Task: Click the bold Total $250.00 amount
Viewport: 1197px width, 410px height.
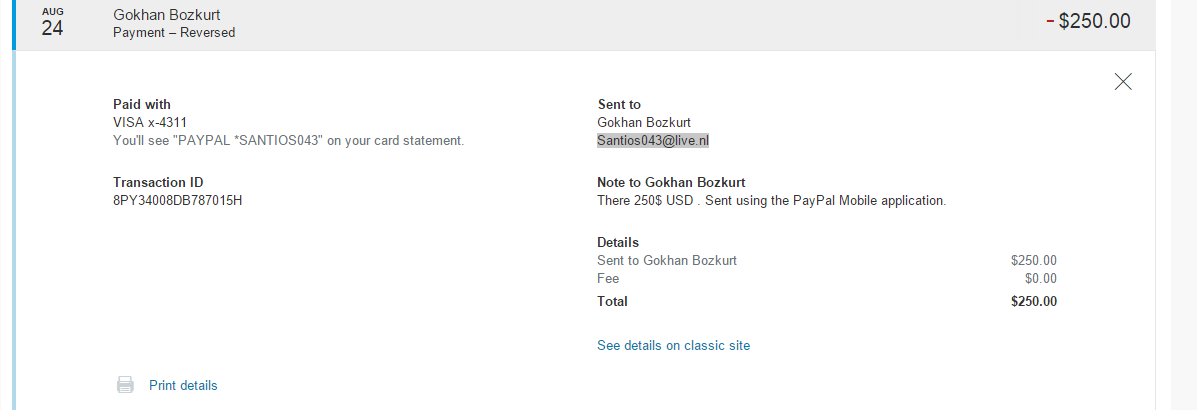Action: point(1033,301)
